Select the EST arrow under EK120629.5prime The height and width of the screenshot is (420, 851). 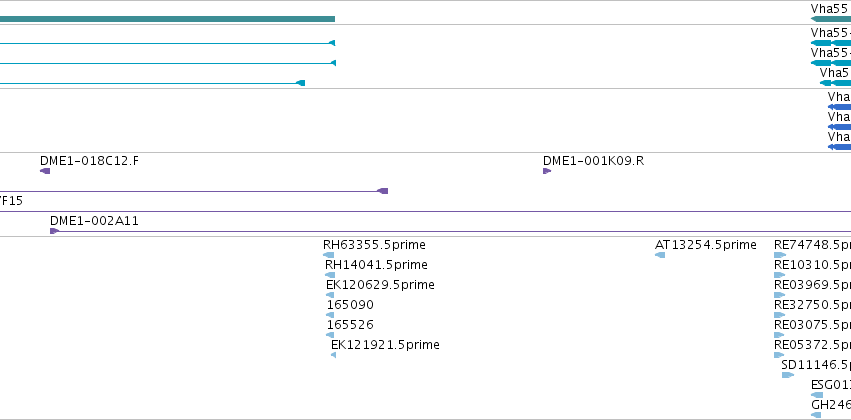[x=330, y=295]
